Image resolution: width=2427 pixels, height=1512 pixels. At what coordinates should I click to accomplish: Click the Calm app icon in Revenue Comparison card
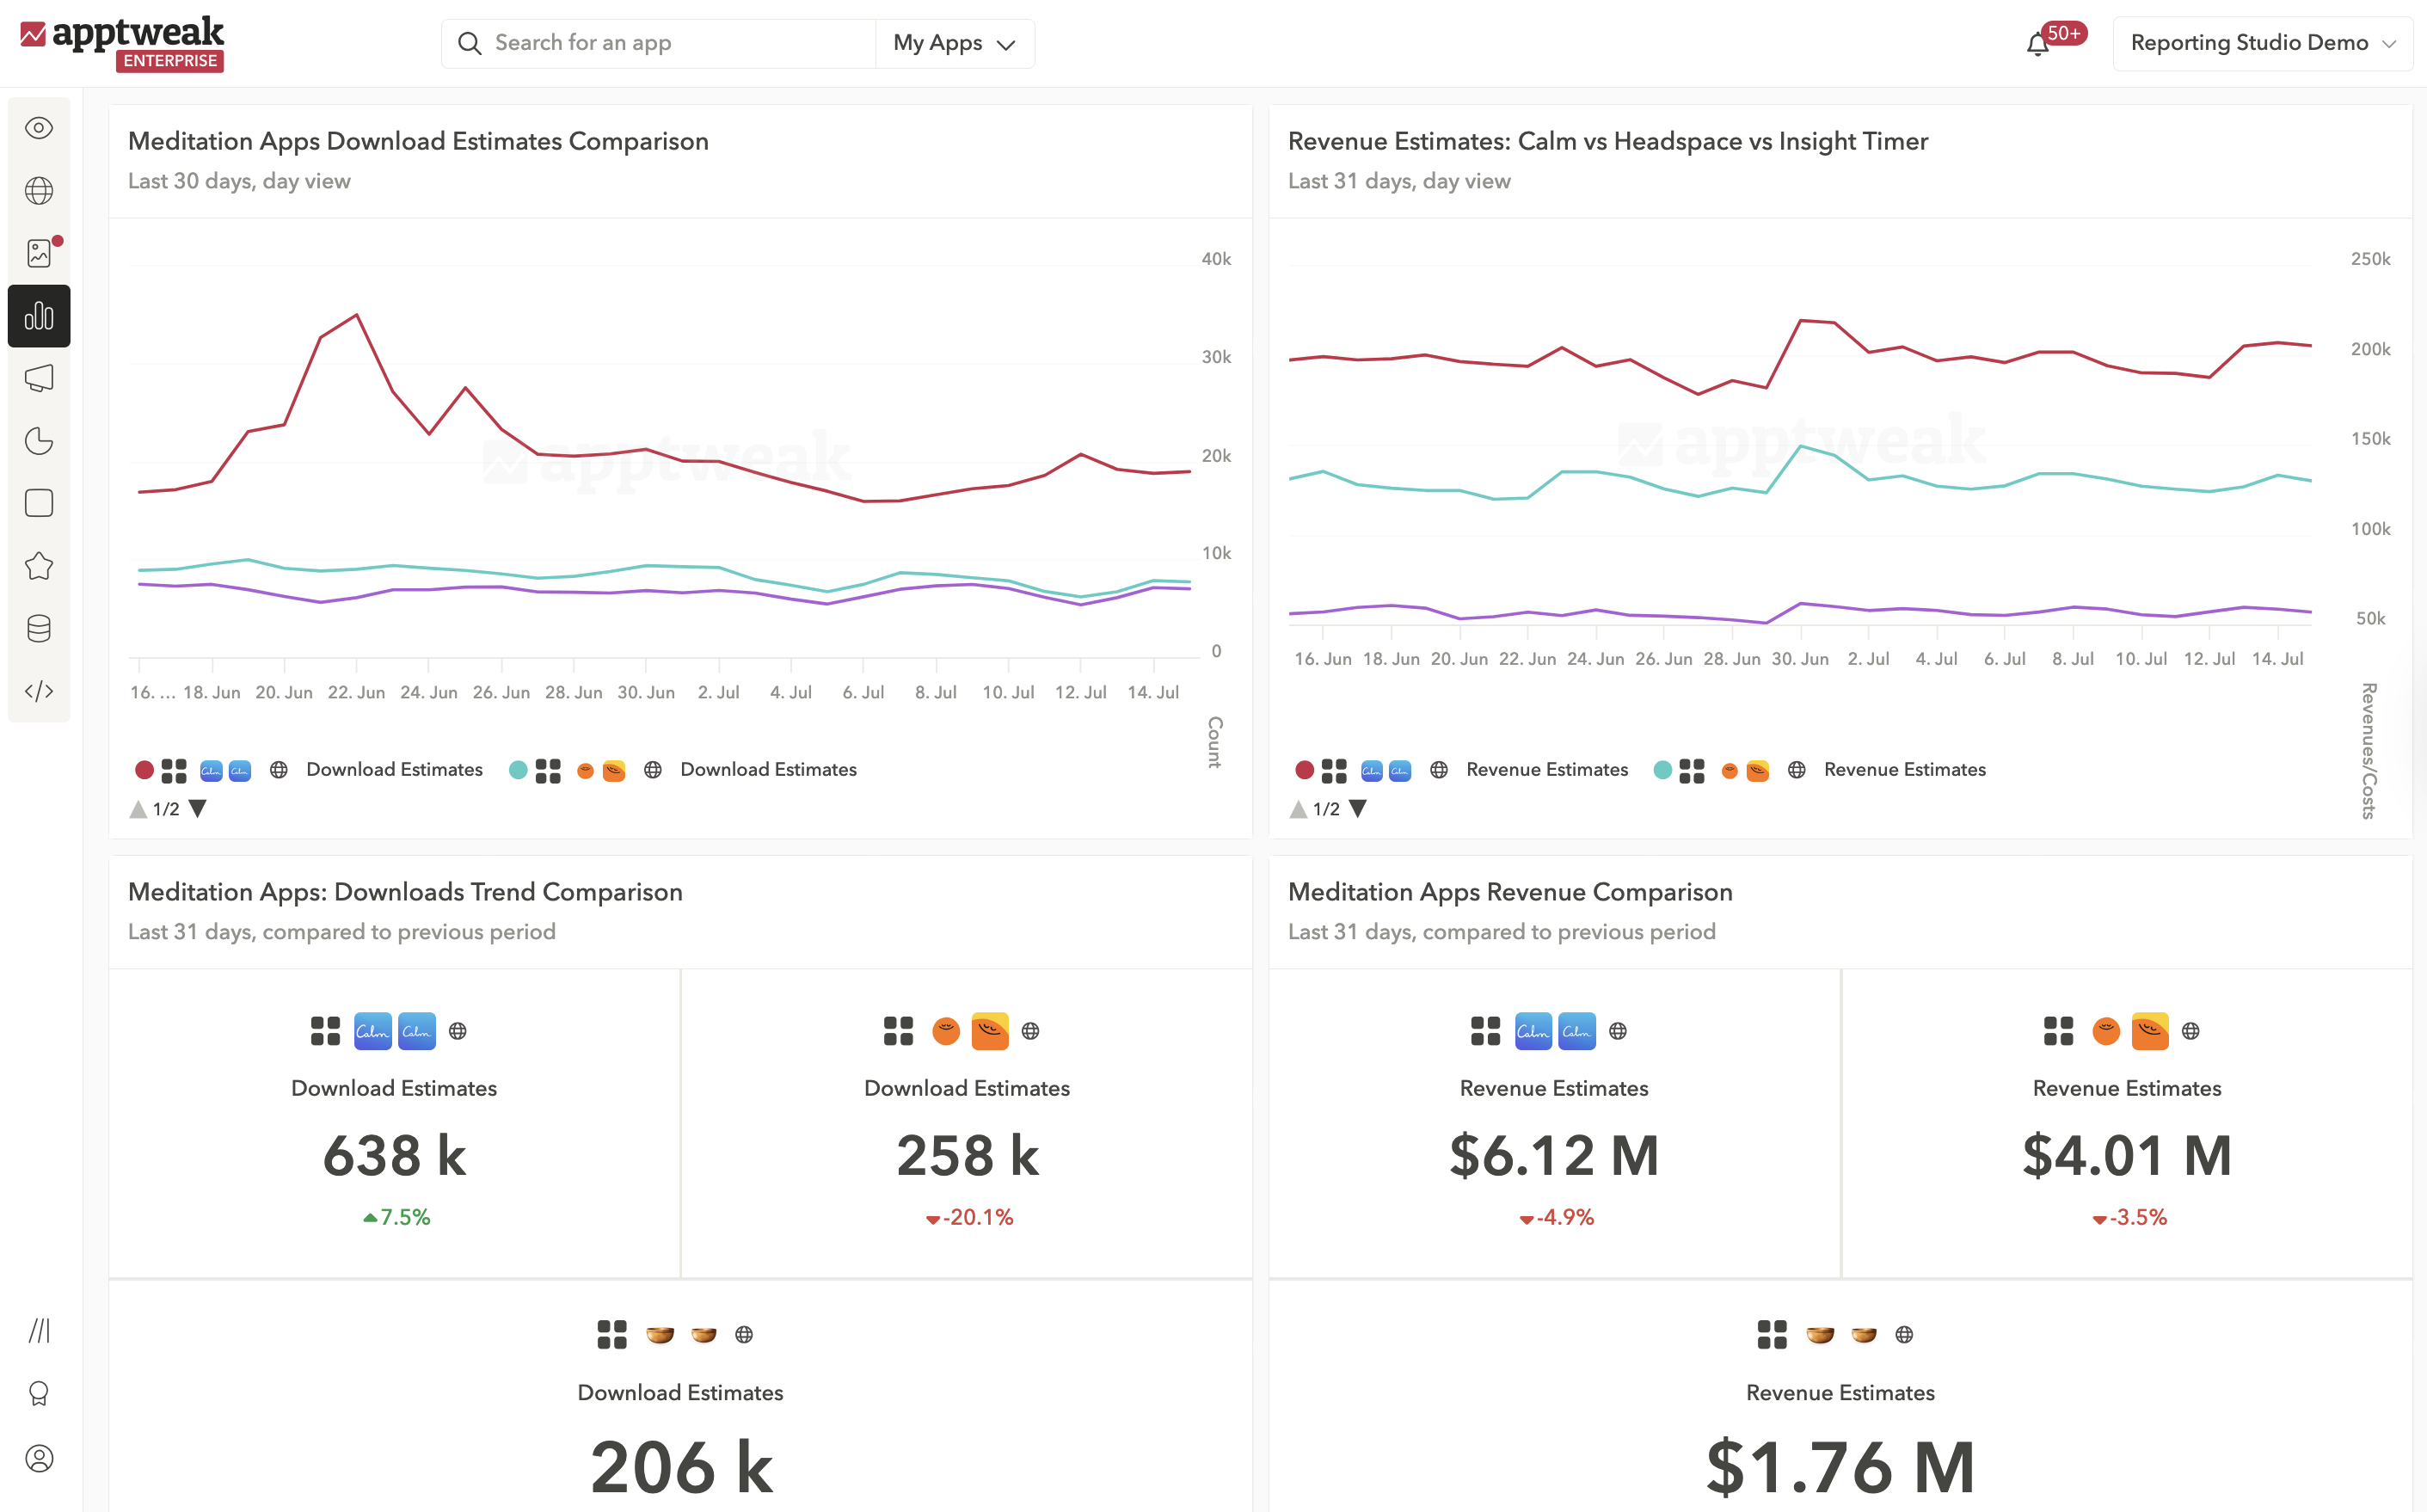tap(1532, 1031)
